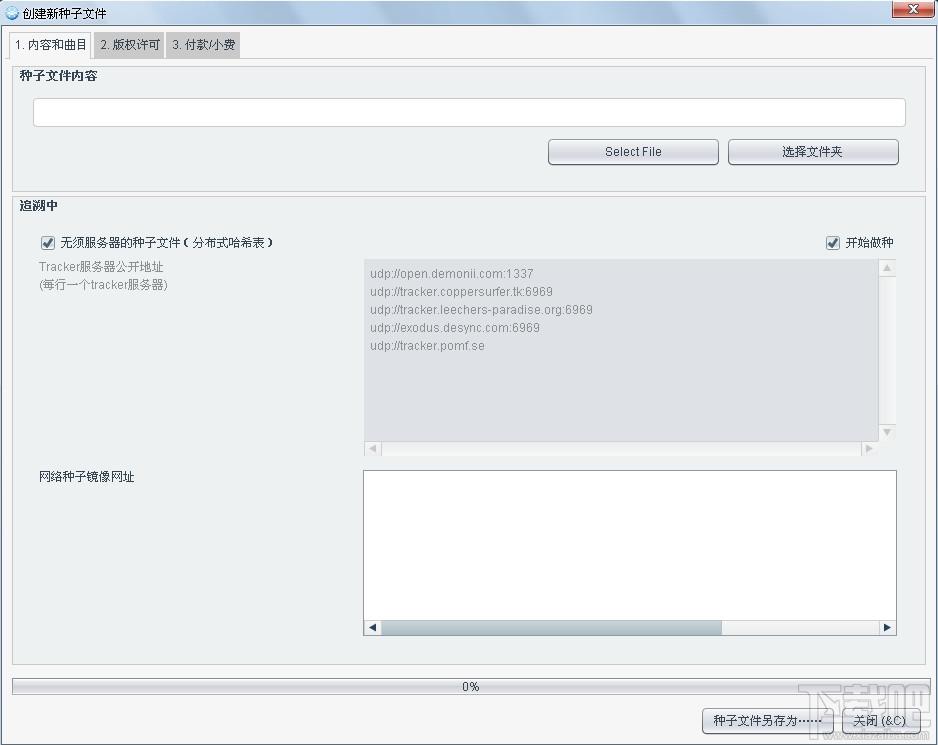The height and width of the screenshot is (745, 938).
Task: Click tracker list scroll right arrow
Action: coord(869,448)
